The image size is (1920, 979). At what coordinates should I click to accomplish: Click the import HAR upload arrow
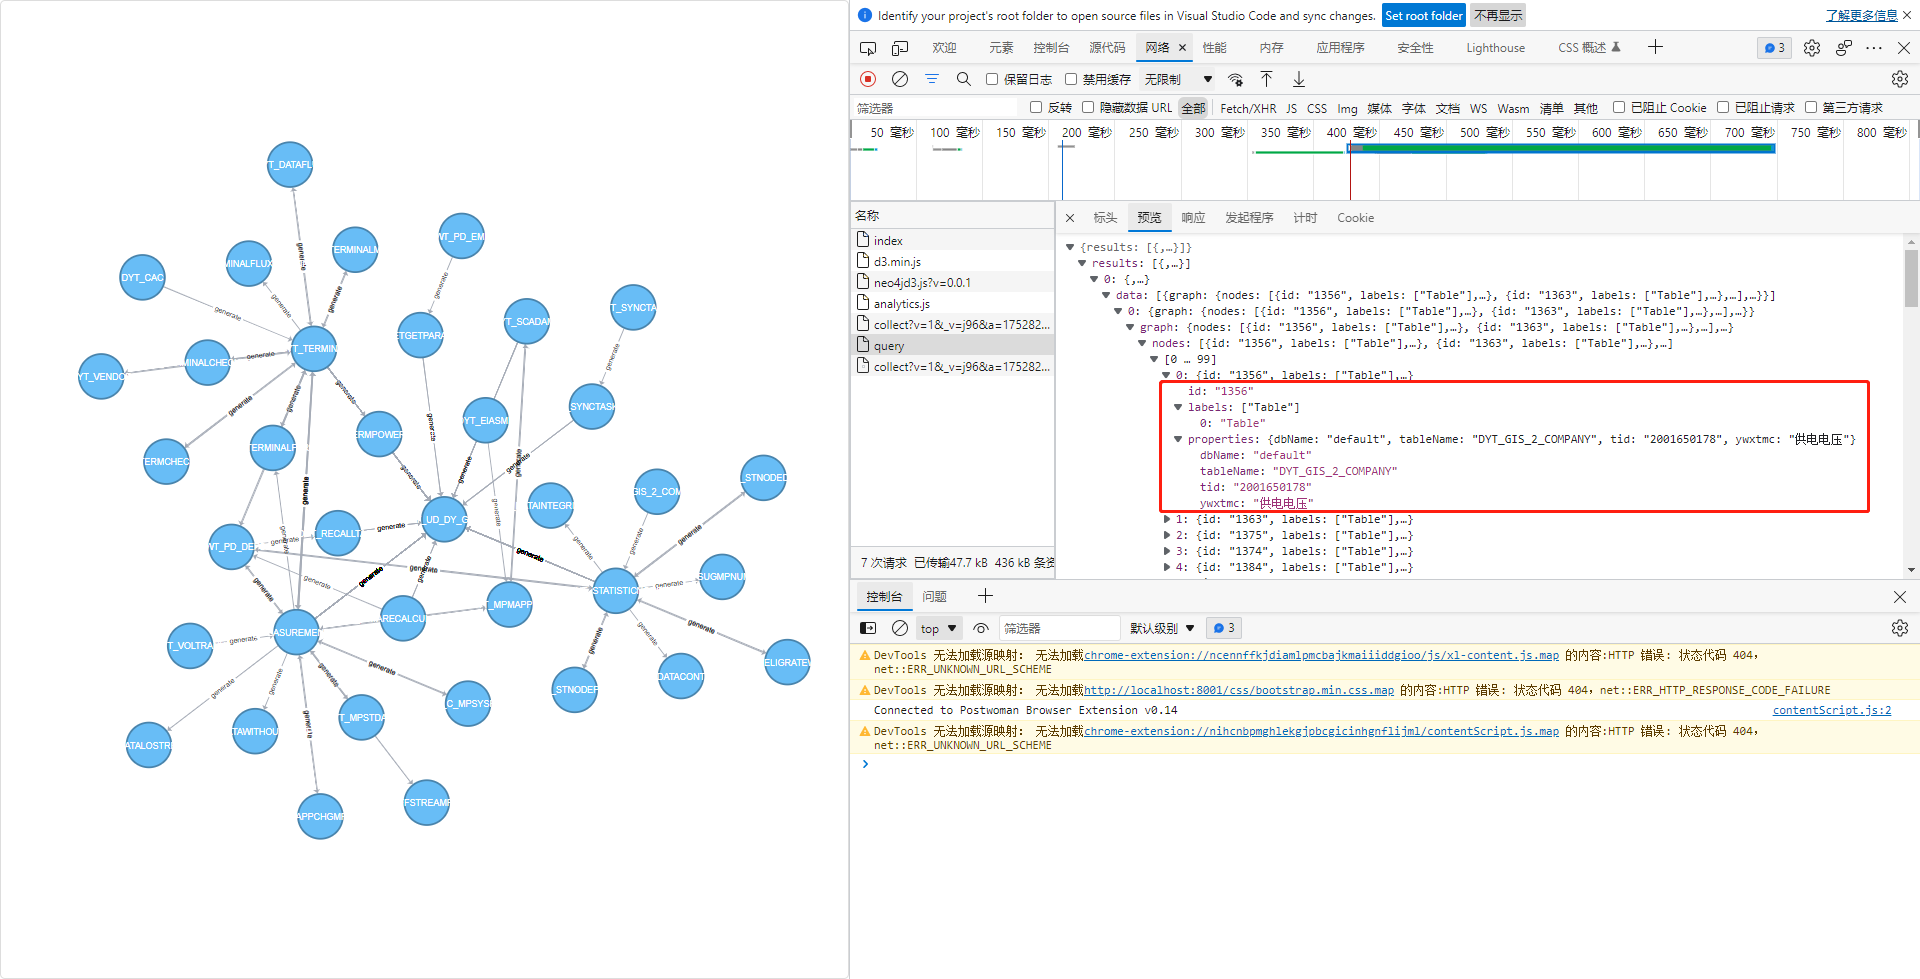coord(1267,79)
